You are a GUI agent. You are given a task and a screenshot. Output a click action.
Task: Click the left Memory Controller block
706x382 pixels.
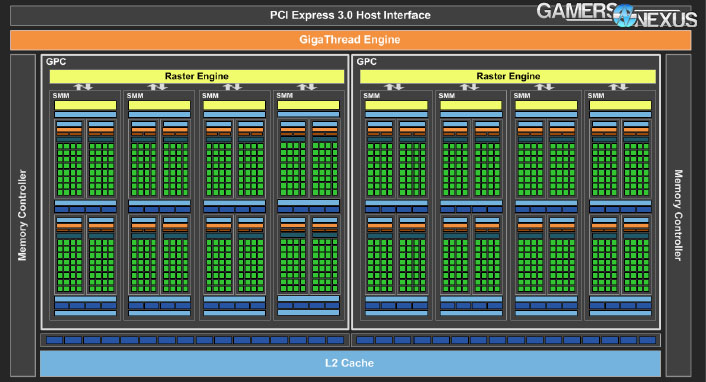23,215
